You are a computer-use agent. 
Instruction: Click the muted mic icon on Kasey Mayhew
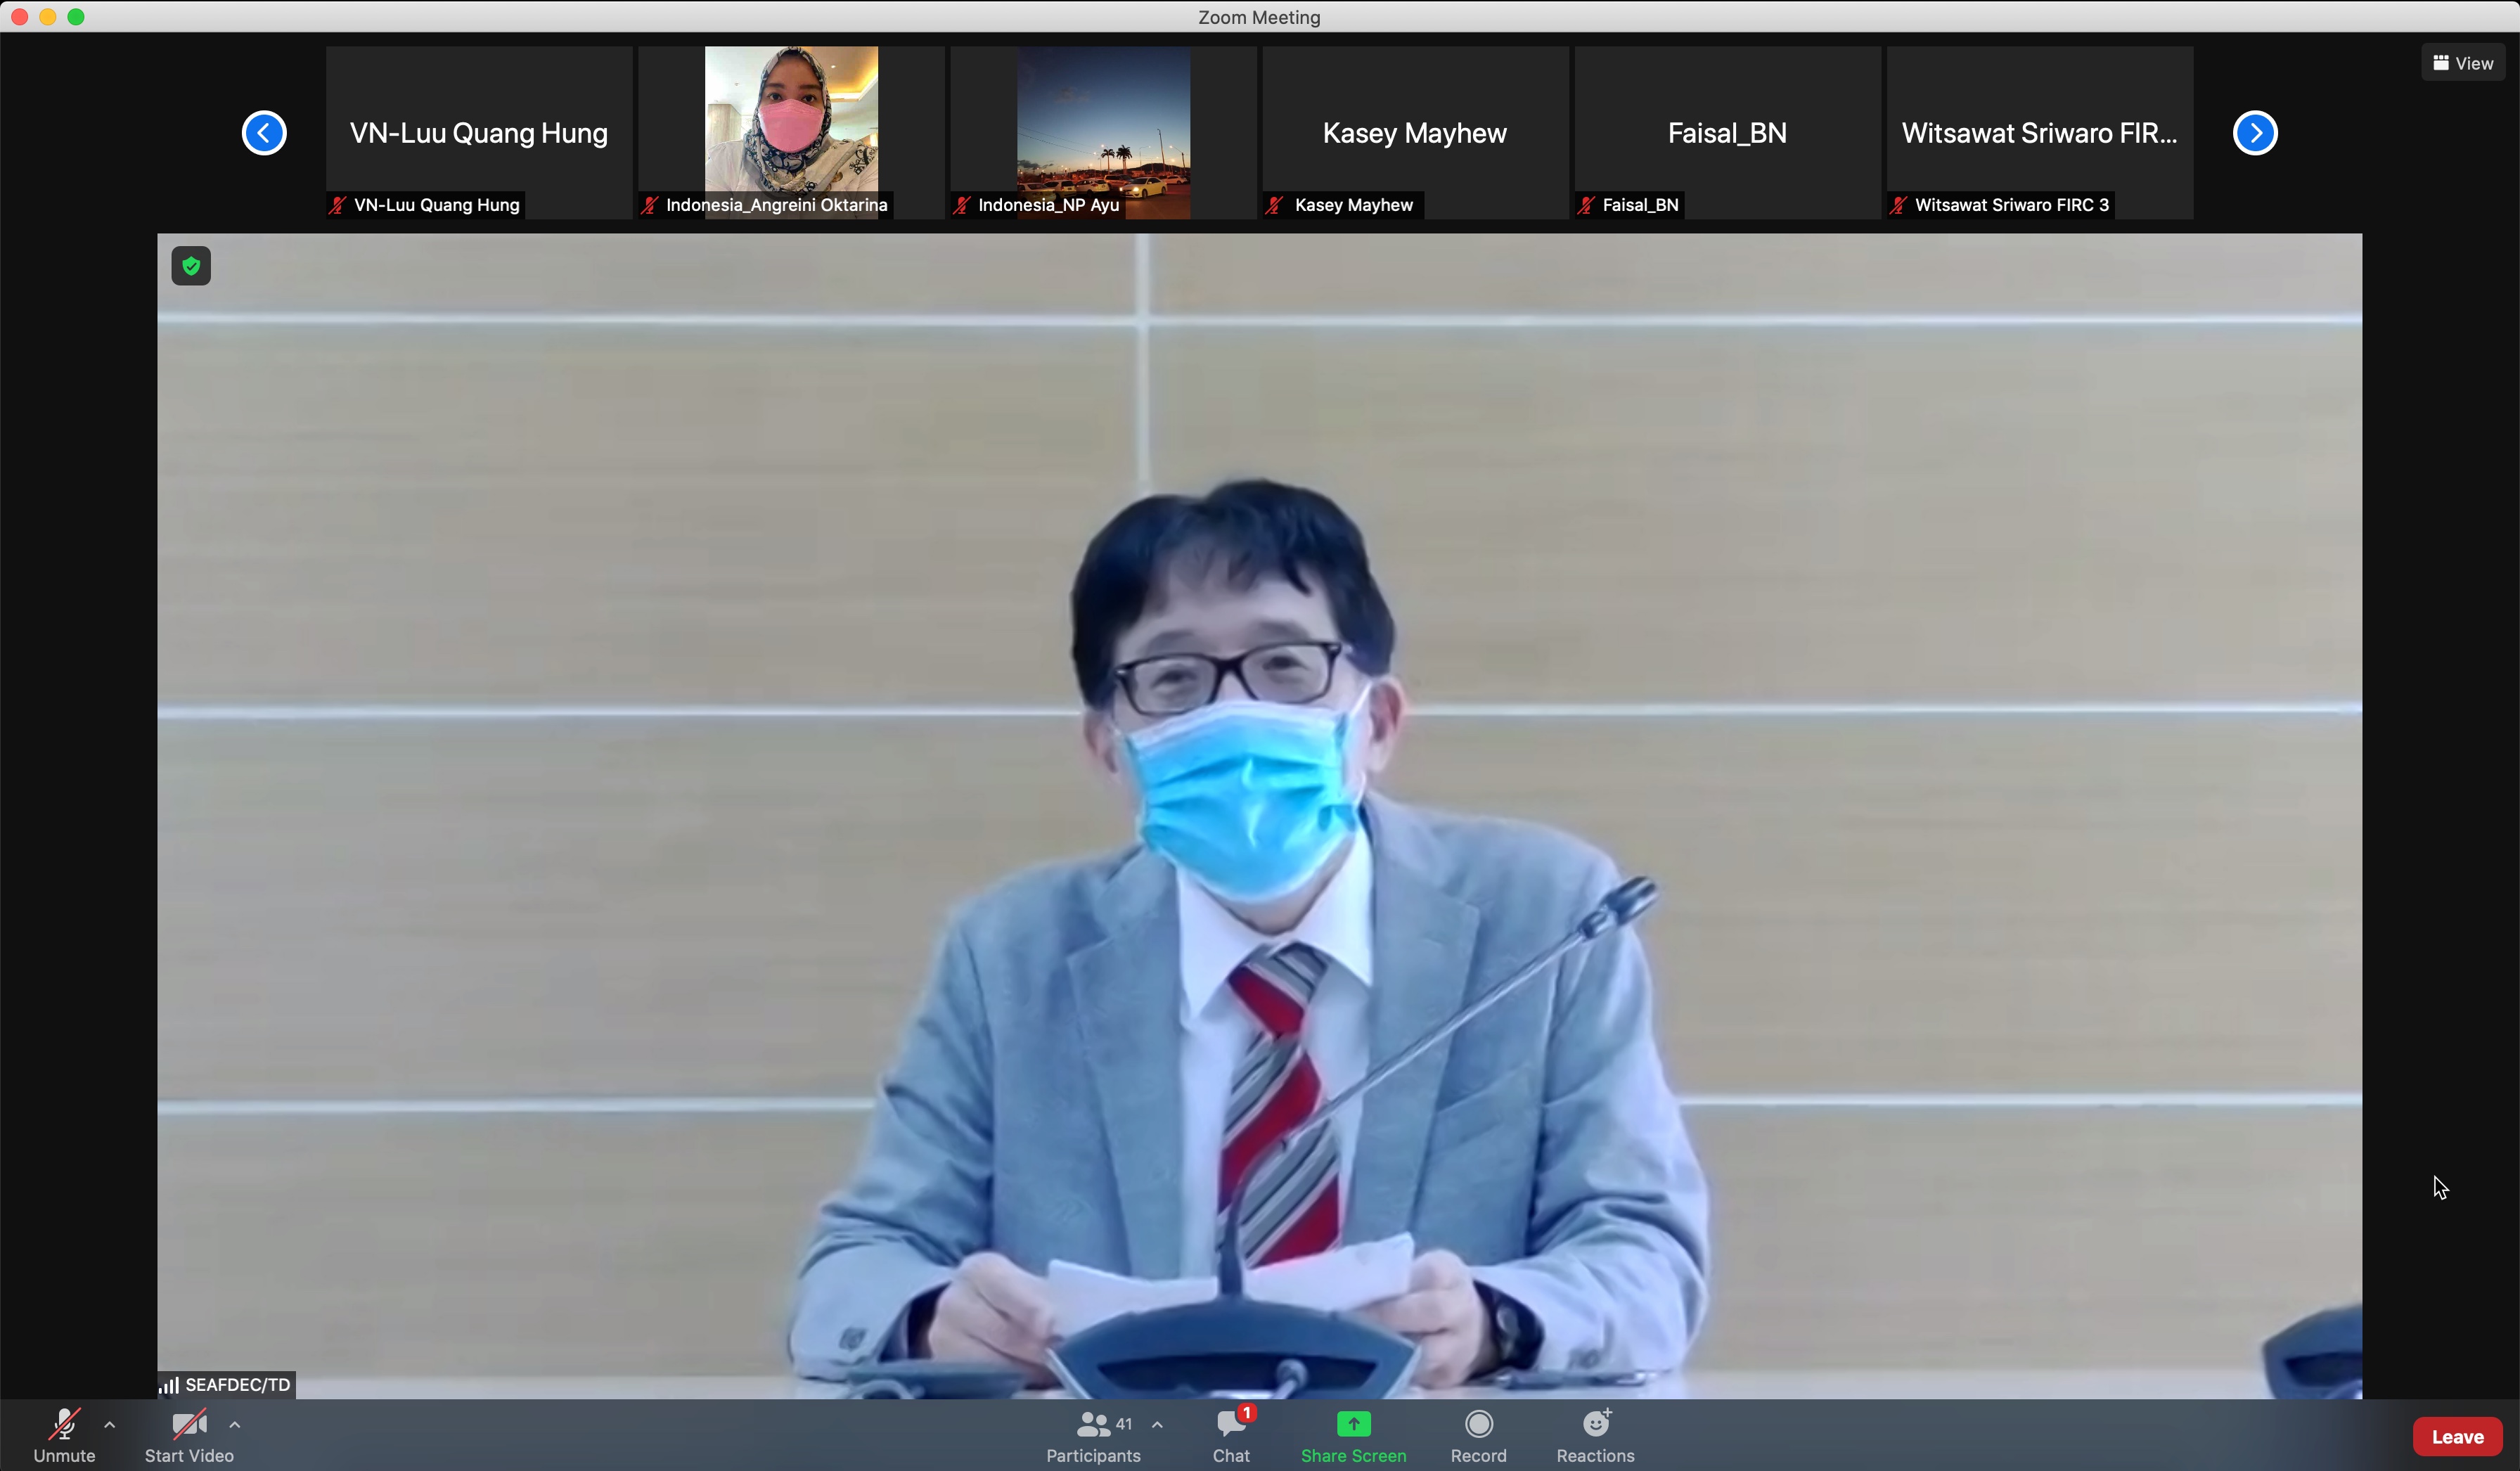tap(1274, 205)
